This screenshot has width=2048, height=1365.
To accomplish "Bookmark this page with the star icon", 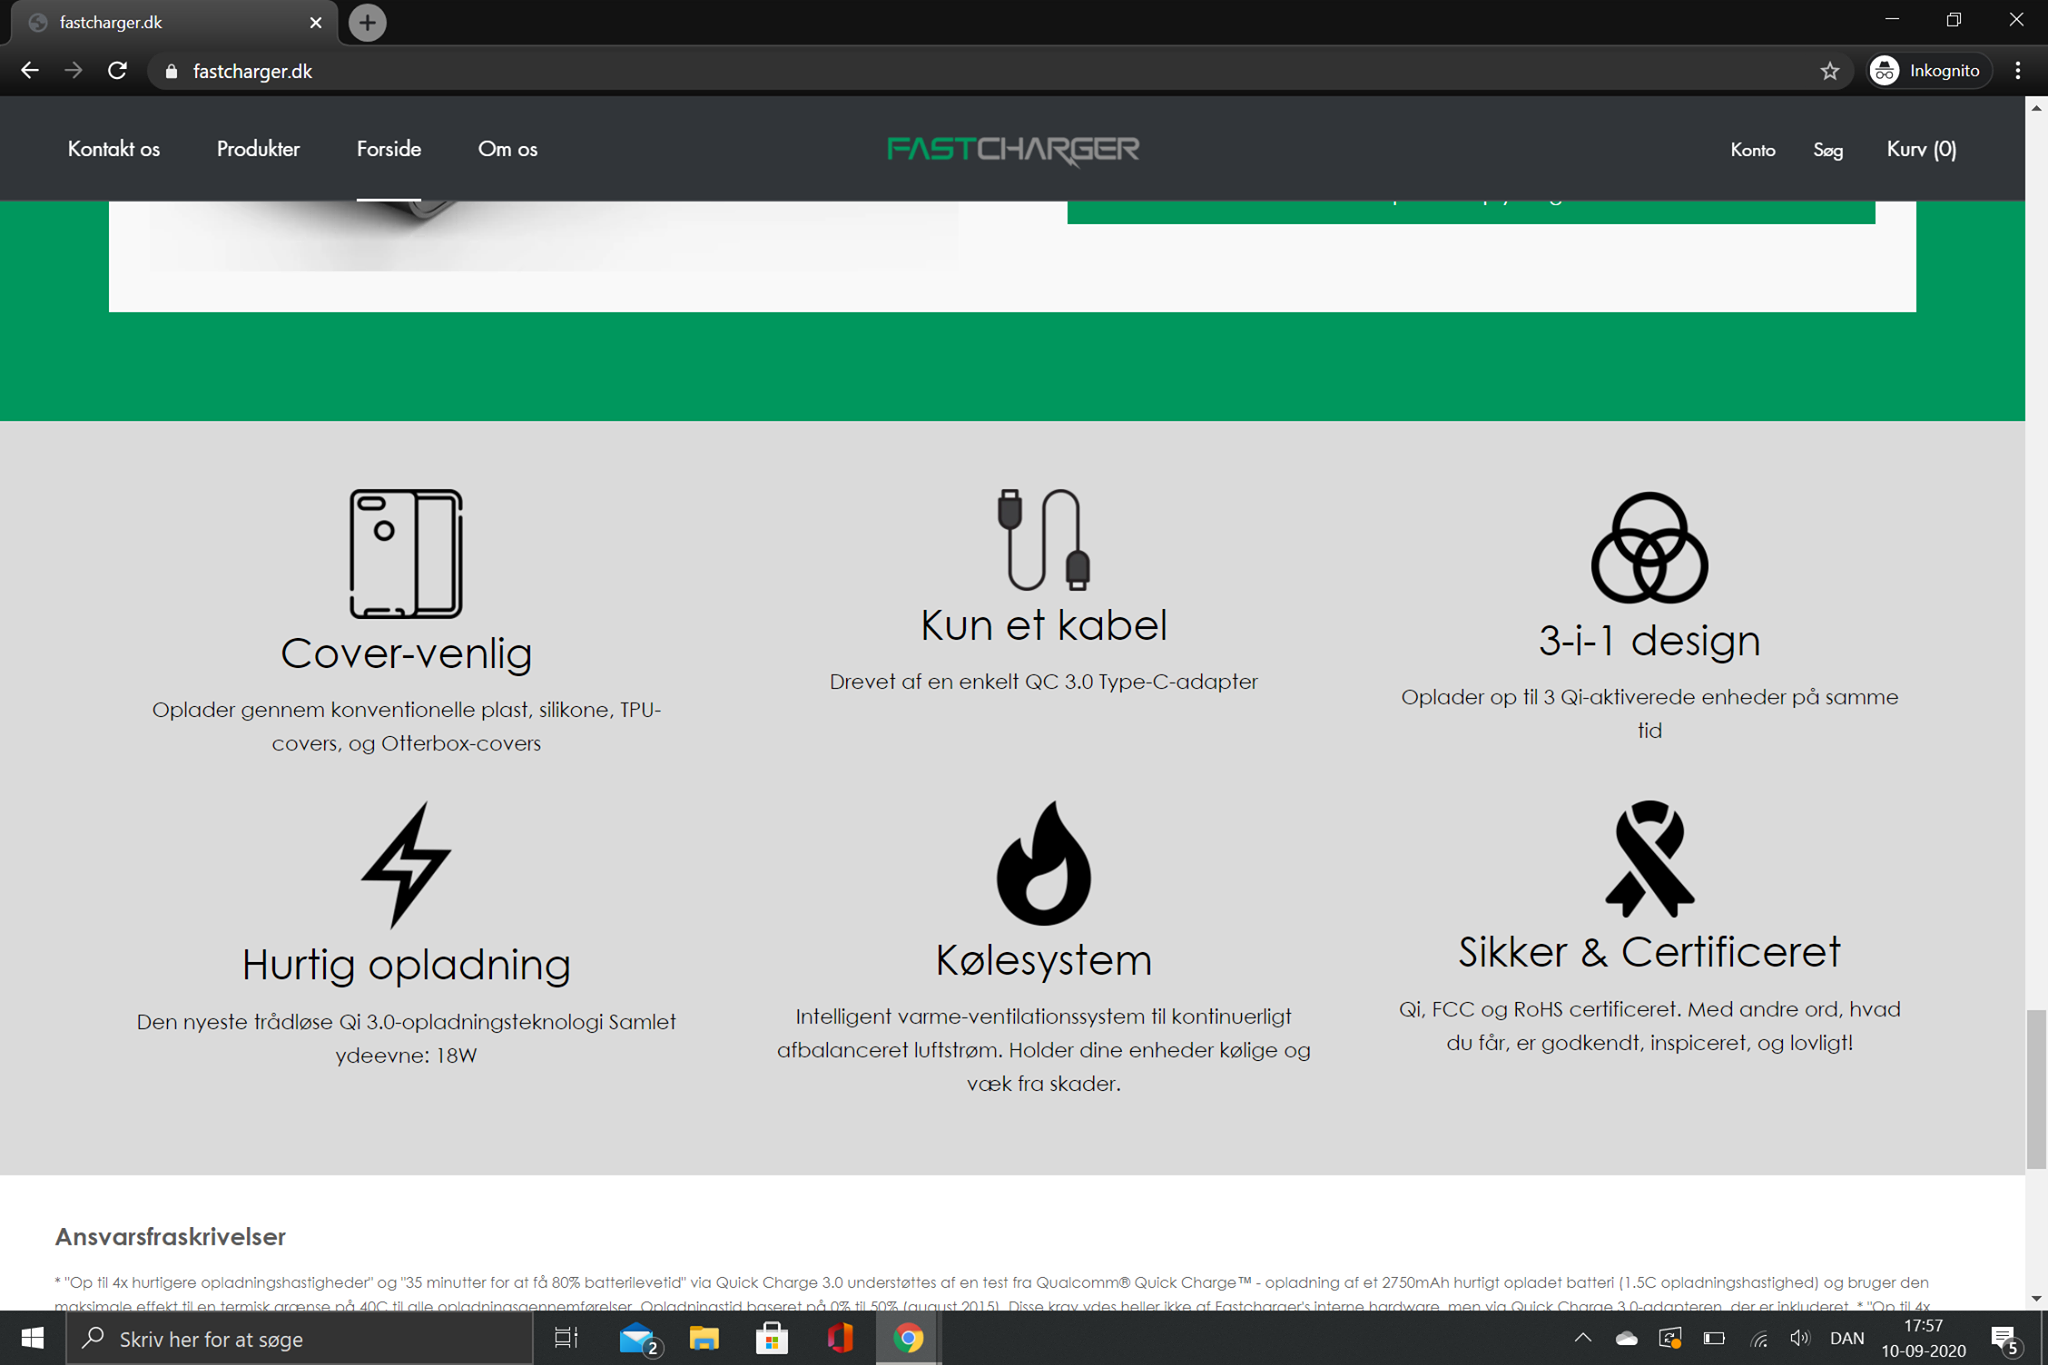I will click(x=1829, y=71).
